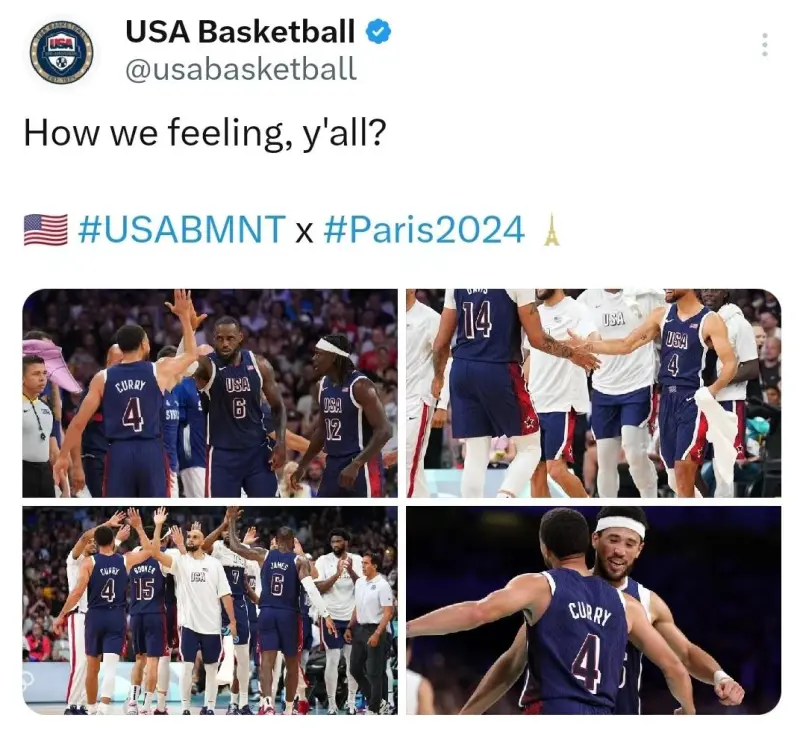Viewport: 800px width, 747px height.
Task: Open the @usabasketball handle
Action: (x=240, y=68)
